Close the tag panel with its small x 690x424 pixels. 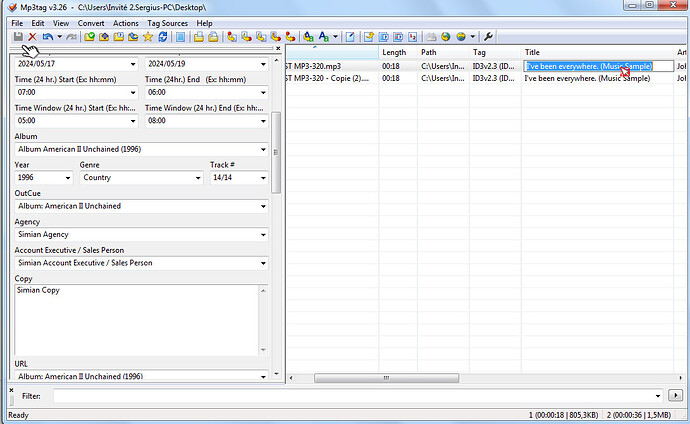coord(278,48)
